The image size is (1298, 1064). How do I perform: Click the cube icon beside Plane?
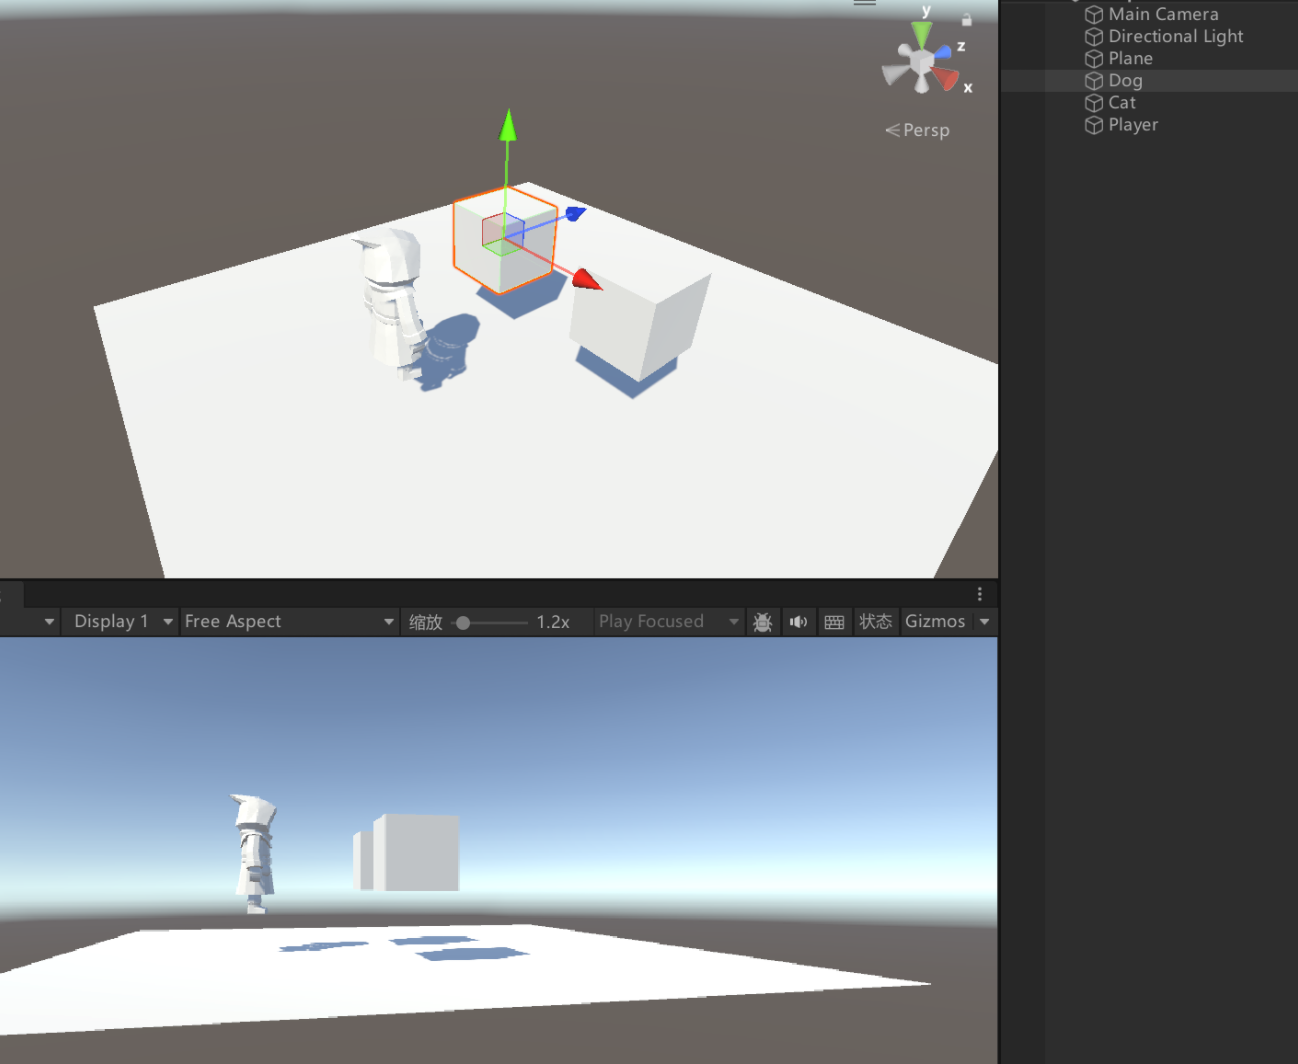click(1094, 58)
